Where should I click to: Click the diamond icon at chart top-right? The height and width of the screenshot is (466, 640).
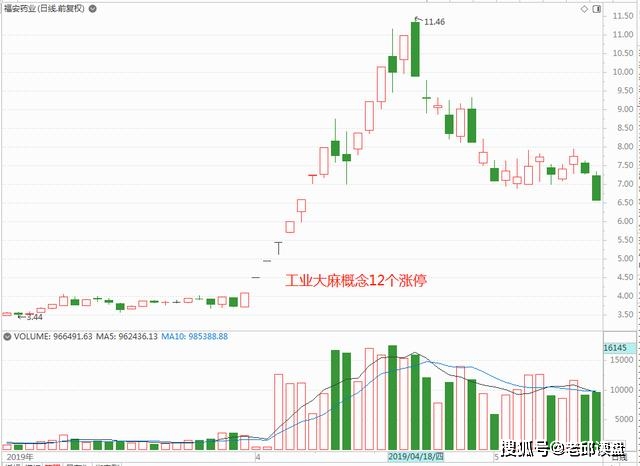[x=584, y=9]
